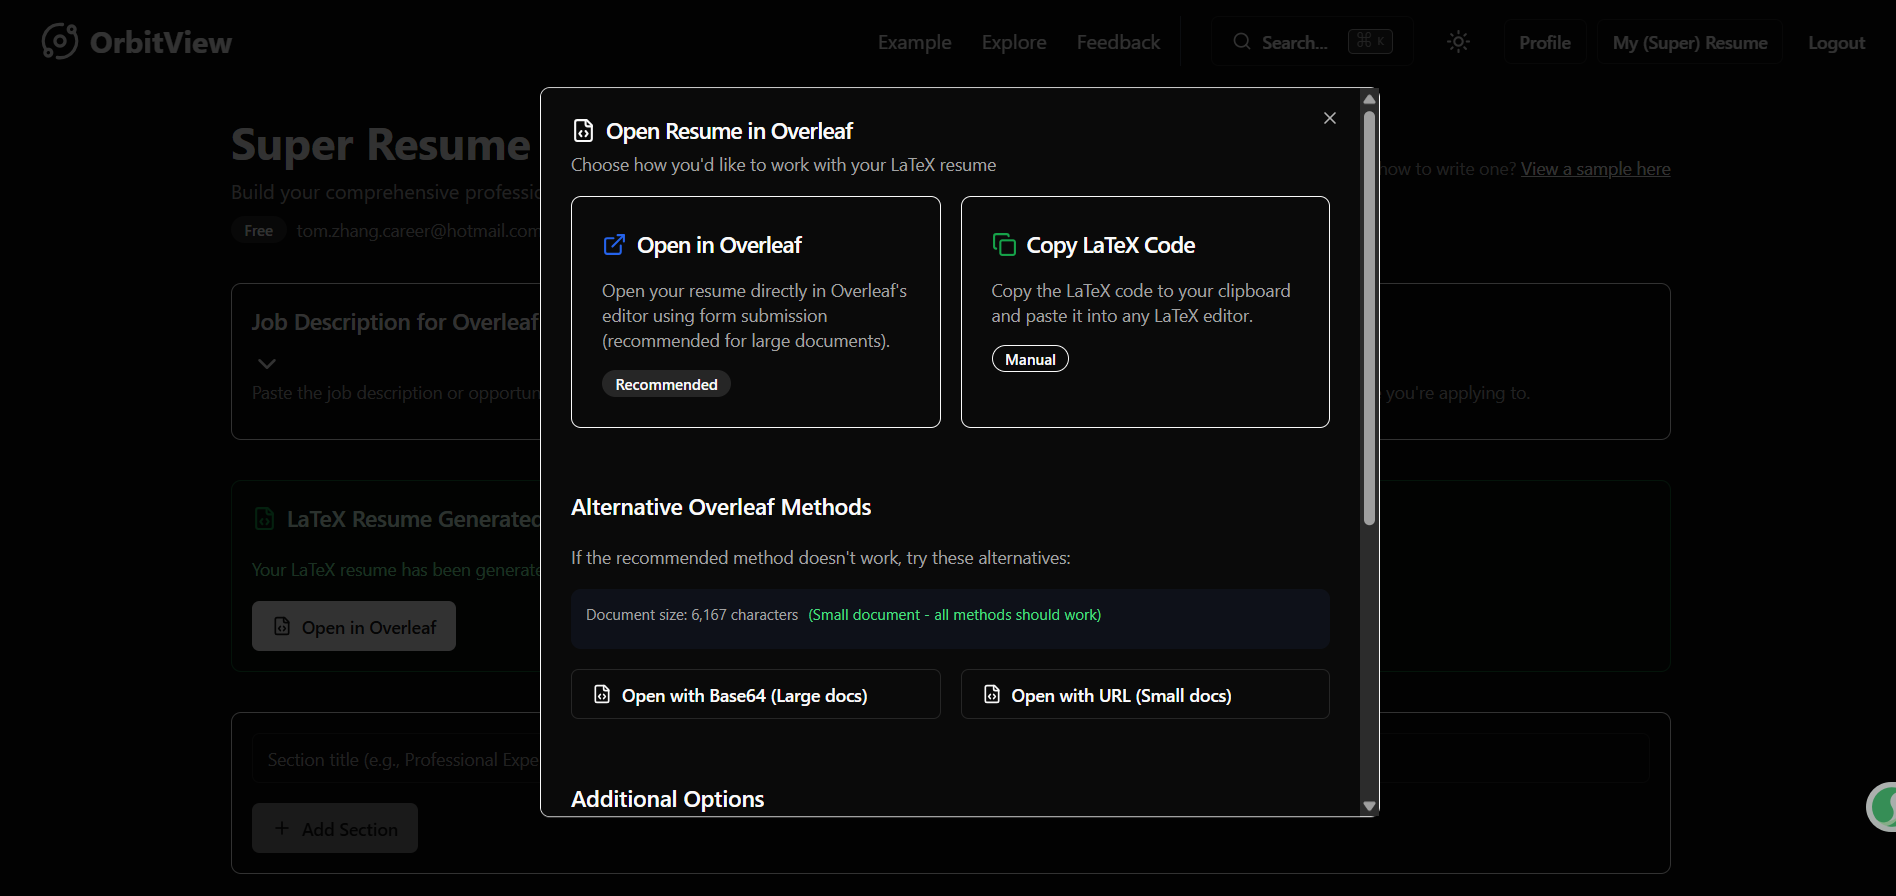Select the Copy LaTeX Code card
Screen dimensions: 1896x896
pos(1145,312)
